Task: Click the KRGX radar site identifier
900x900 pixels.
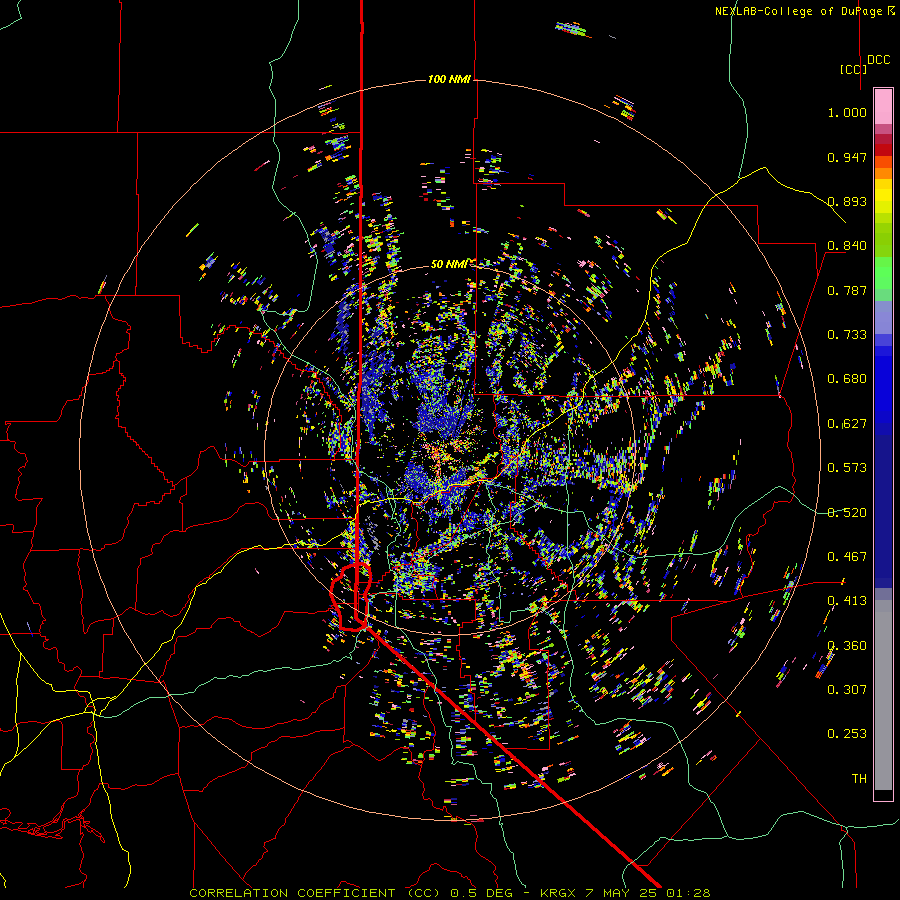Action: click(558, 893)
